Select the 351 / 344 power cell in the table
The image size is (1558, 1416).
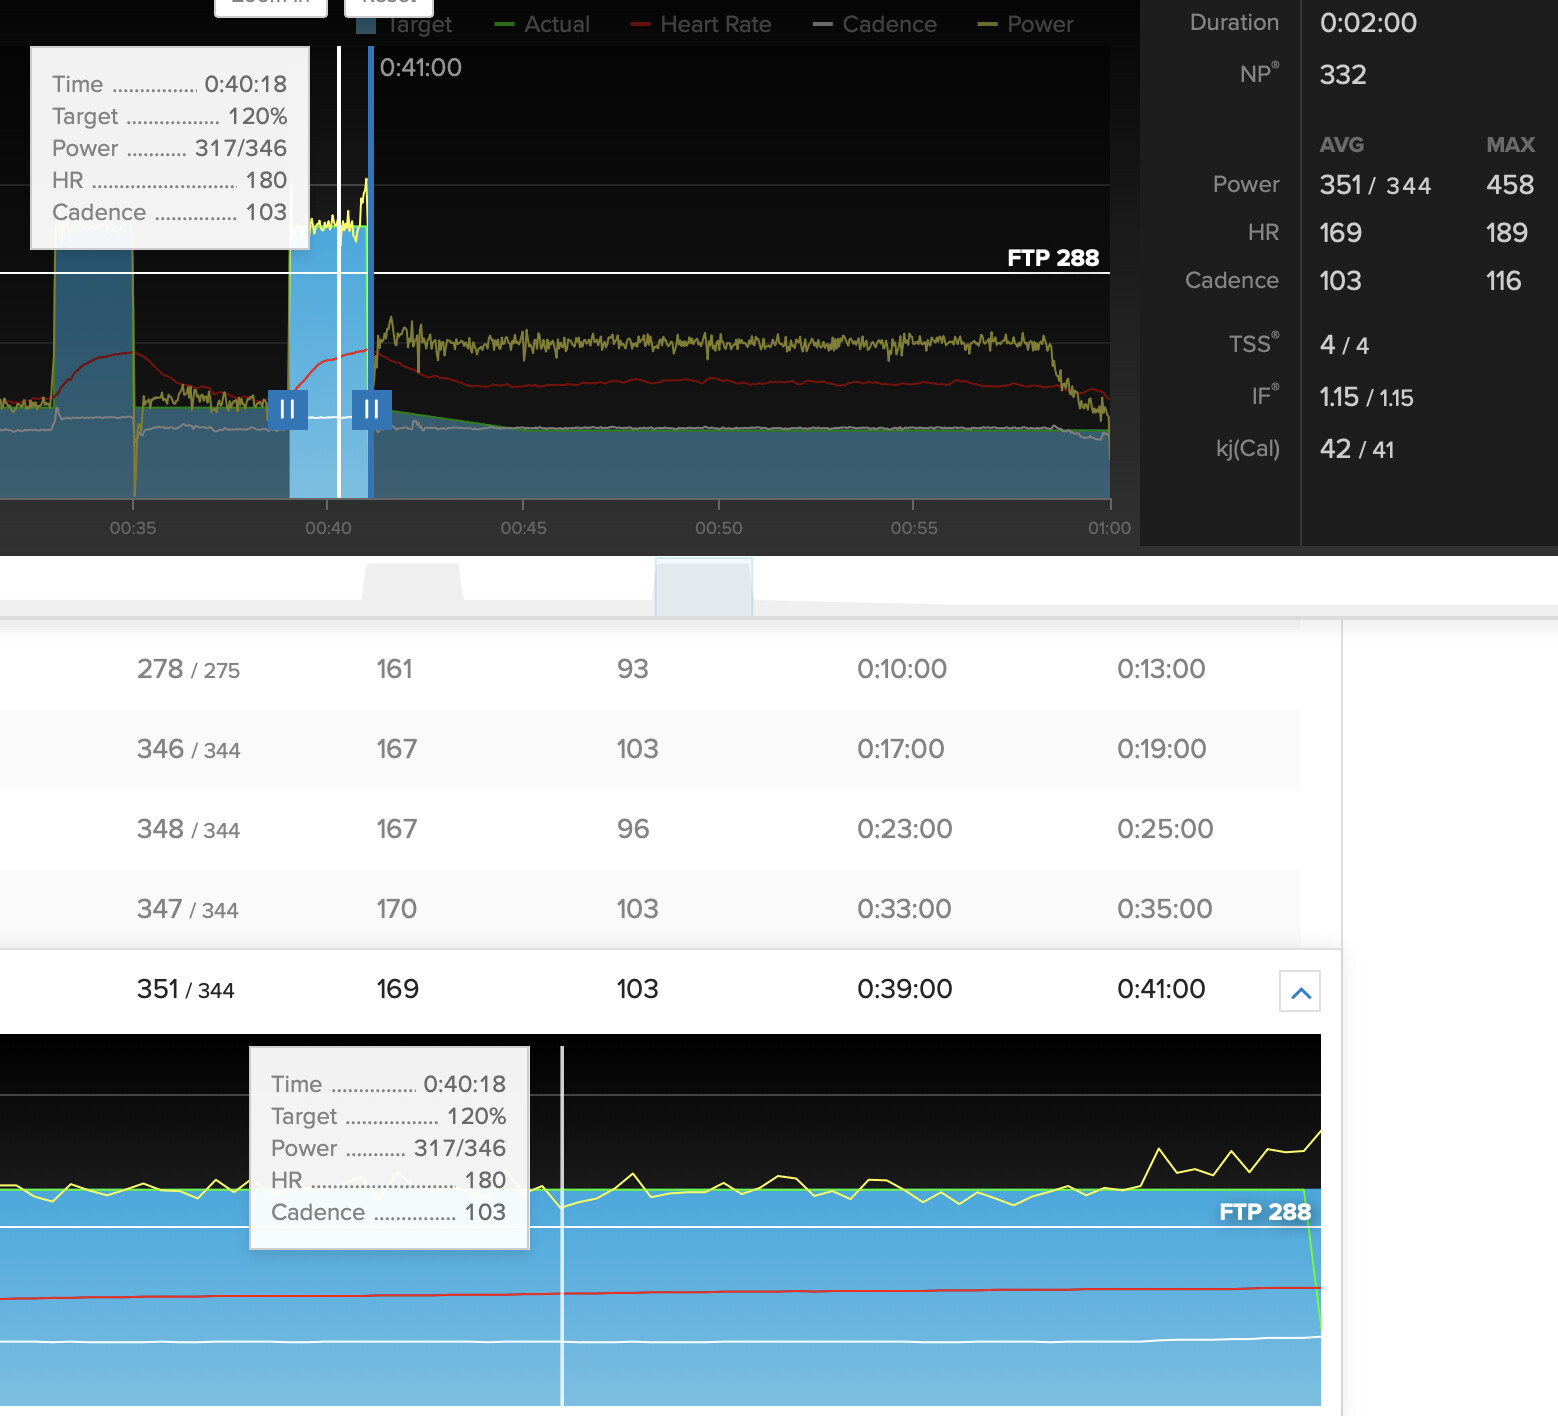[186, 989]
